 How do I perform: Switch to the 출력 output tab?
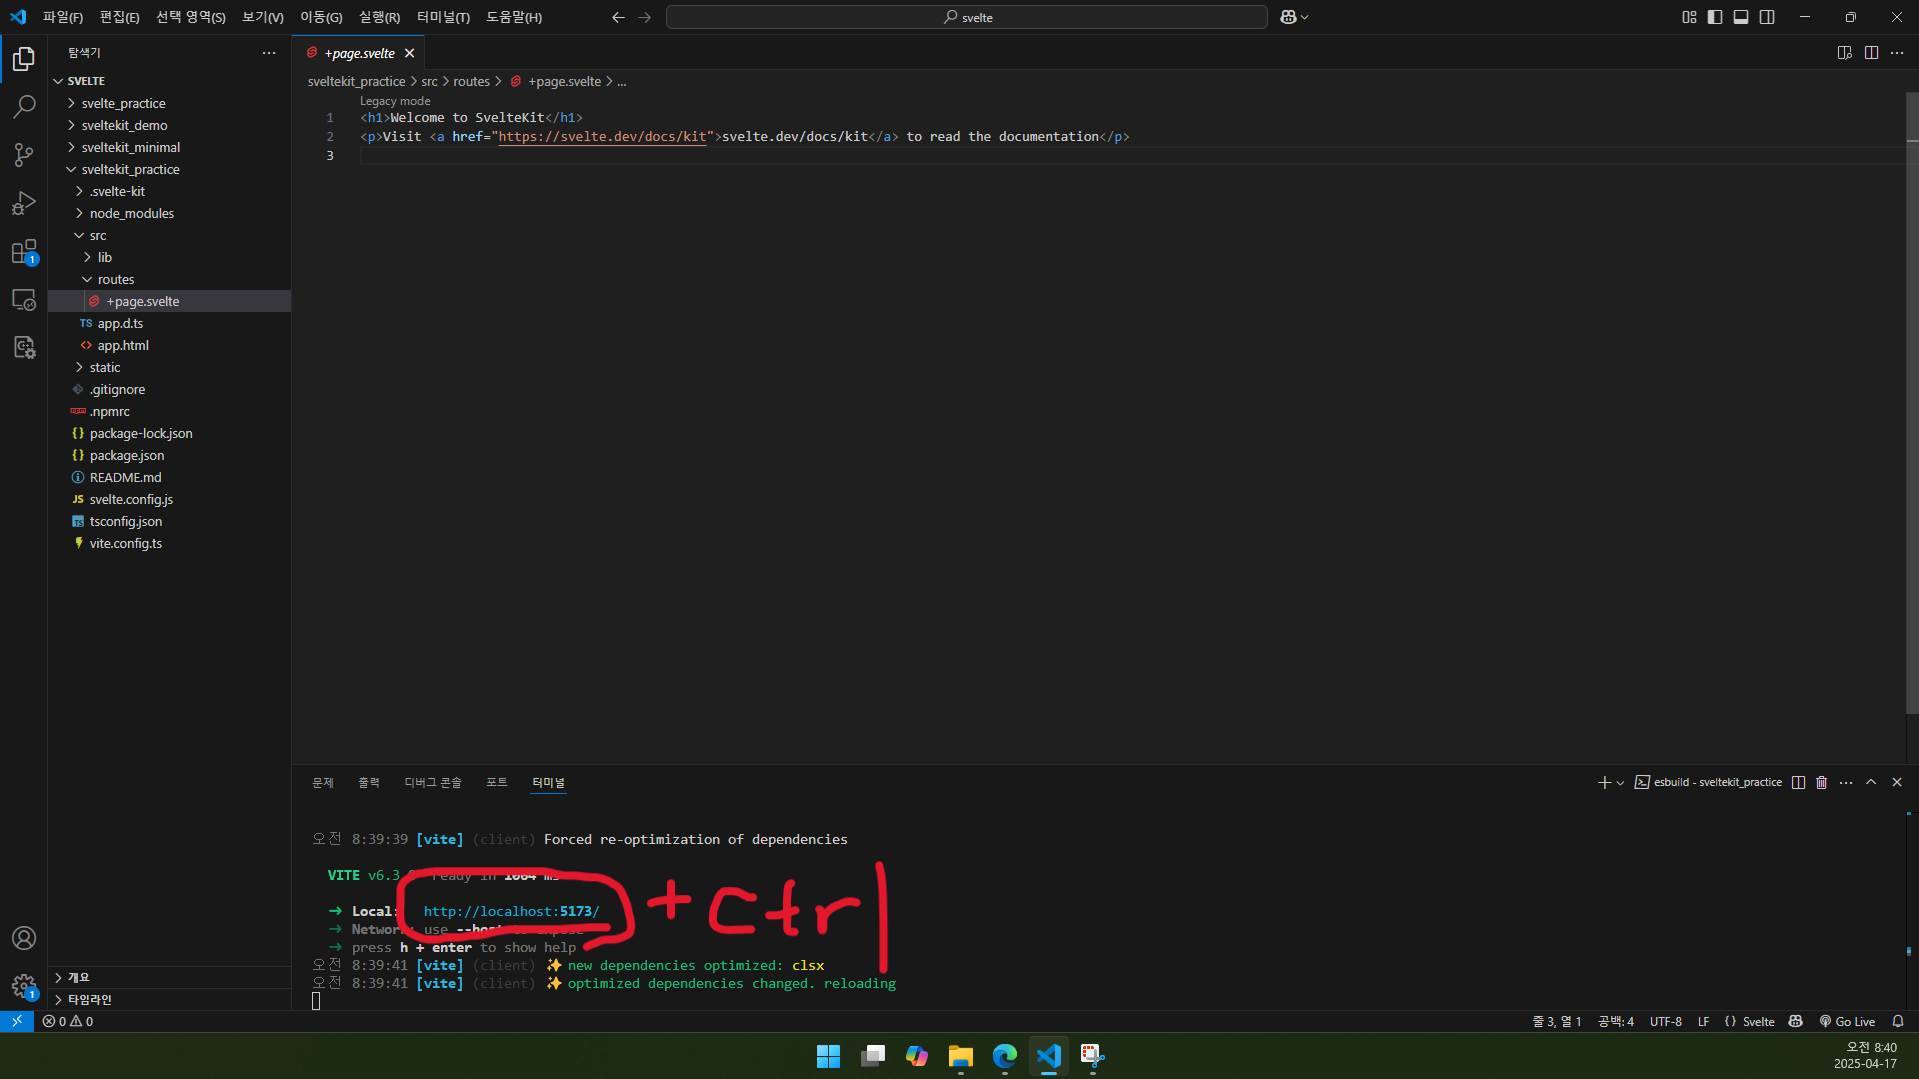coord(369,782)
